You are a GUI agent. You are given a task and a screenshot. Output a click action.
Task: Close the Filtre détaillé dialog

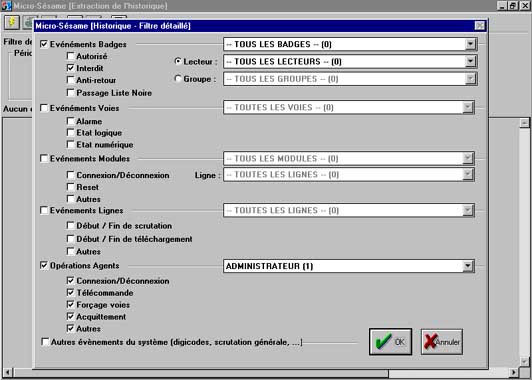tap(479, 26)
